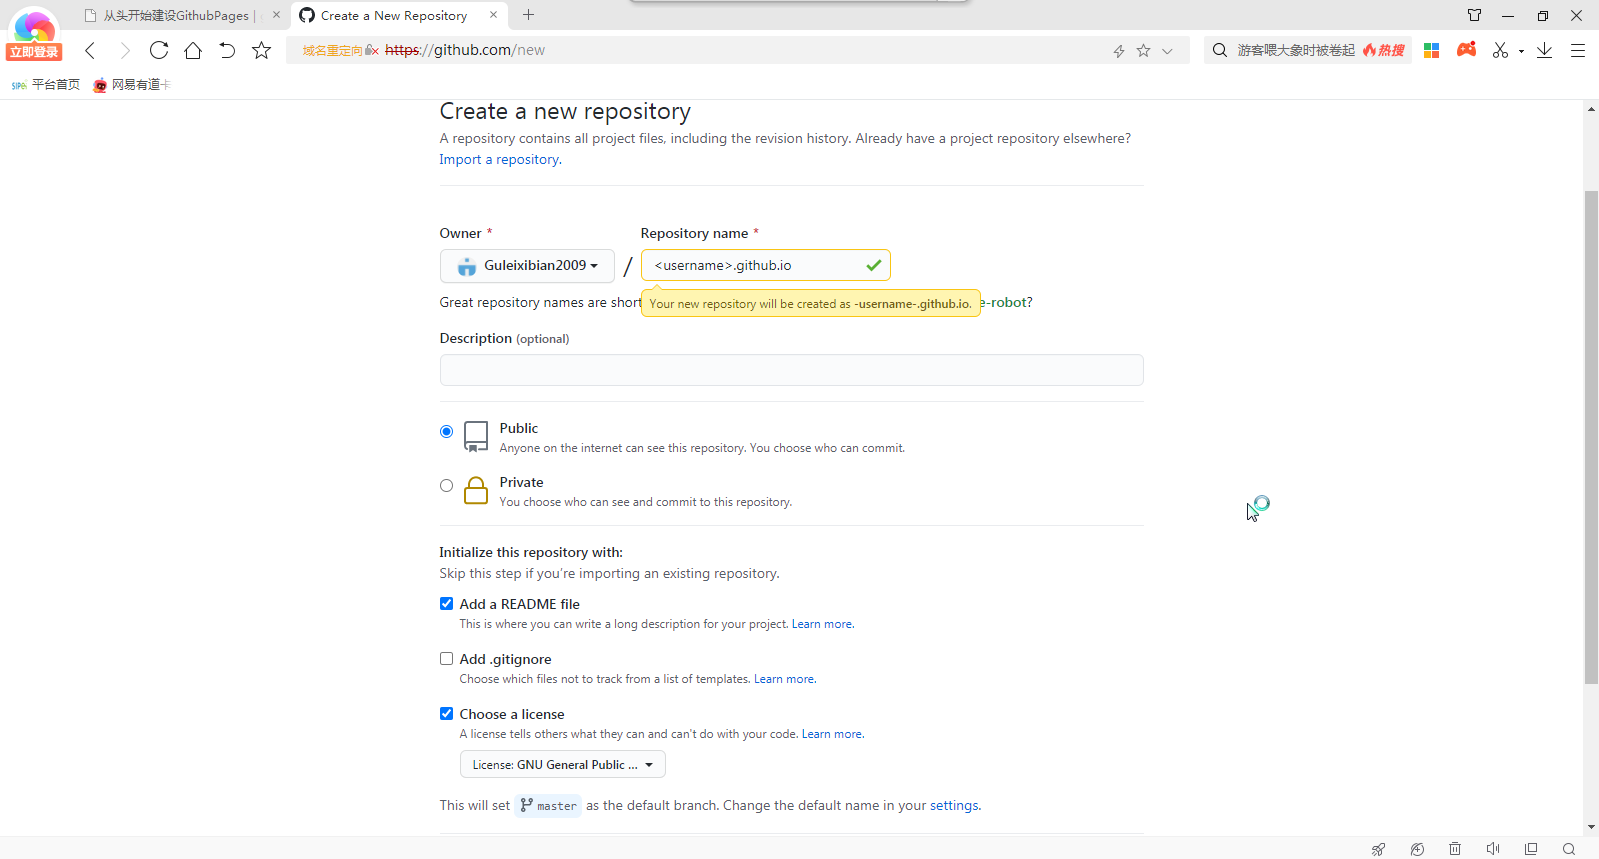This screenshot has width=1599, height=859.
Task: Toggle the sound icon in status bar
Action: tap(1493, 849)
